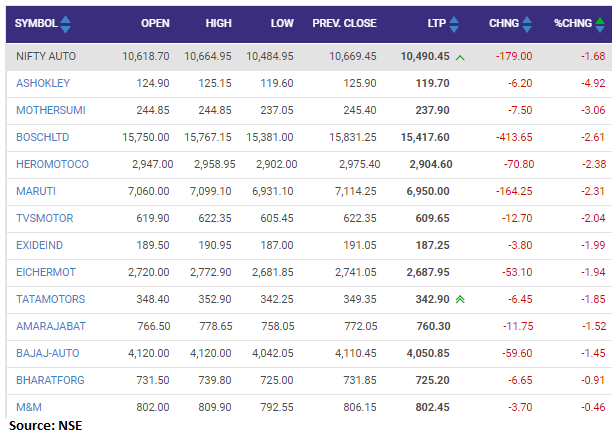Click green up caret in NIFTY AUTO row
The height and width of the screenshot is (439, 612).
[460, 57]
